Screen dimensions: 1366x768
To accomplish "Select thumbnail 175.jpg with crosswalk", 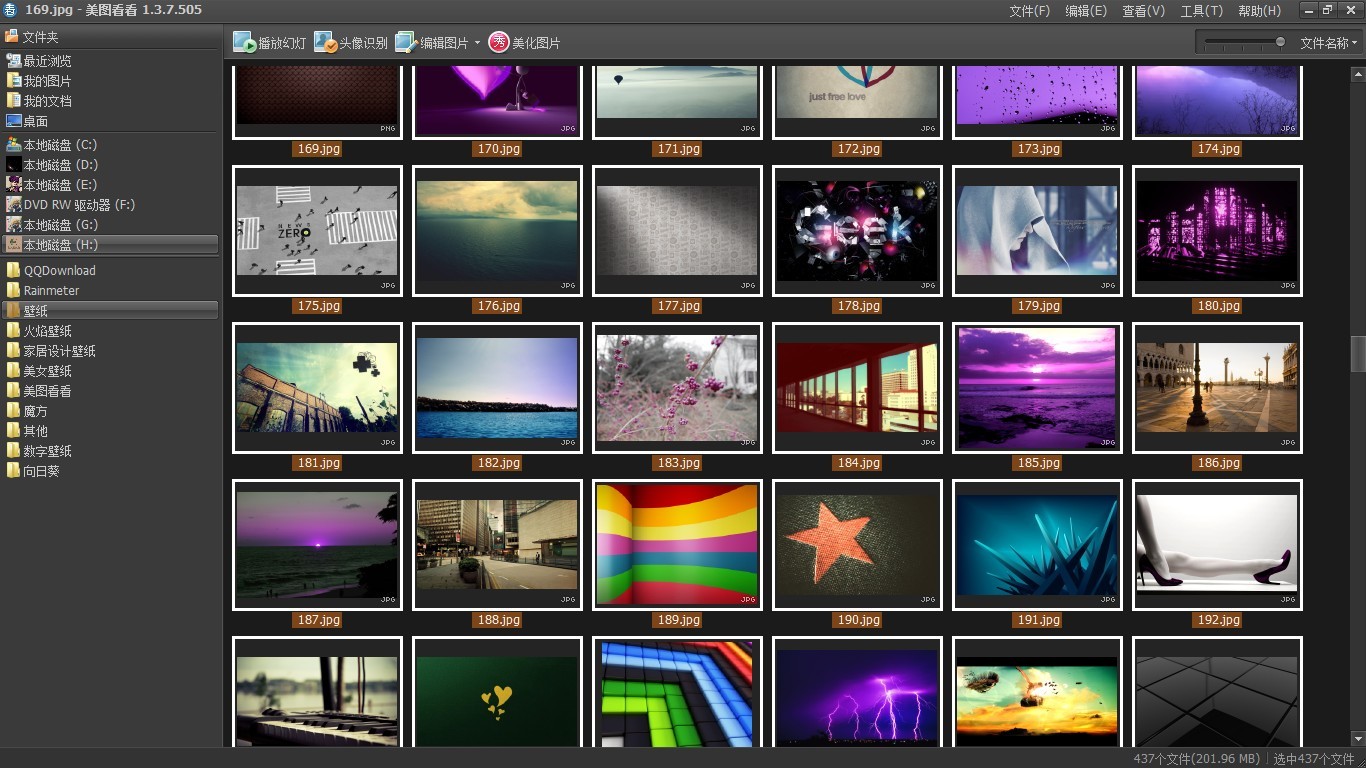I will pos(317,231).
